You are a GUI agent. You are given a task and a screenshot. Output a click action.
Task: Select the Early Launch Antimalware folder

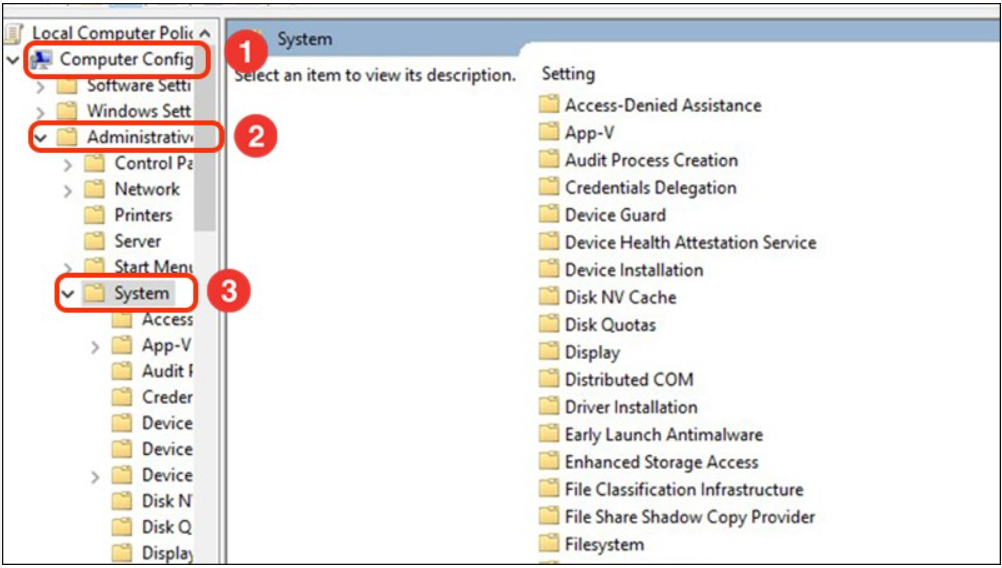651,434
